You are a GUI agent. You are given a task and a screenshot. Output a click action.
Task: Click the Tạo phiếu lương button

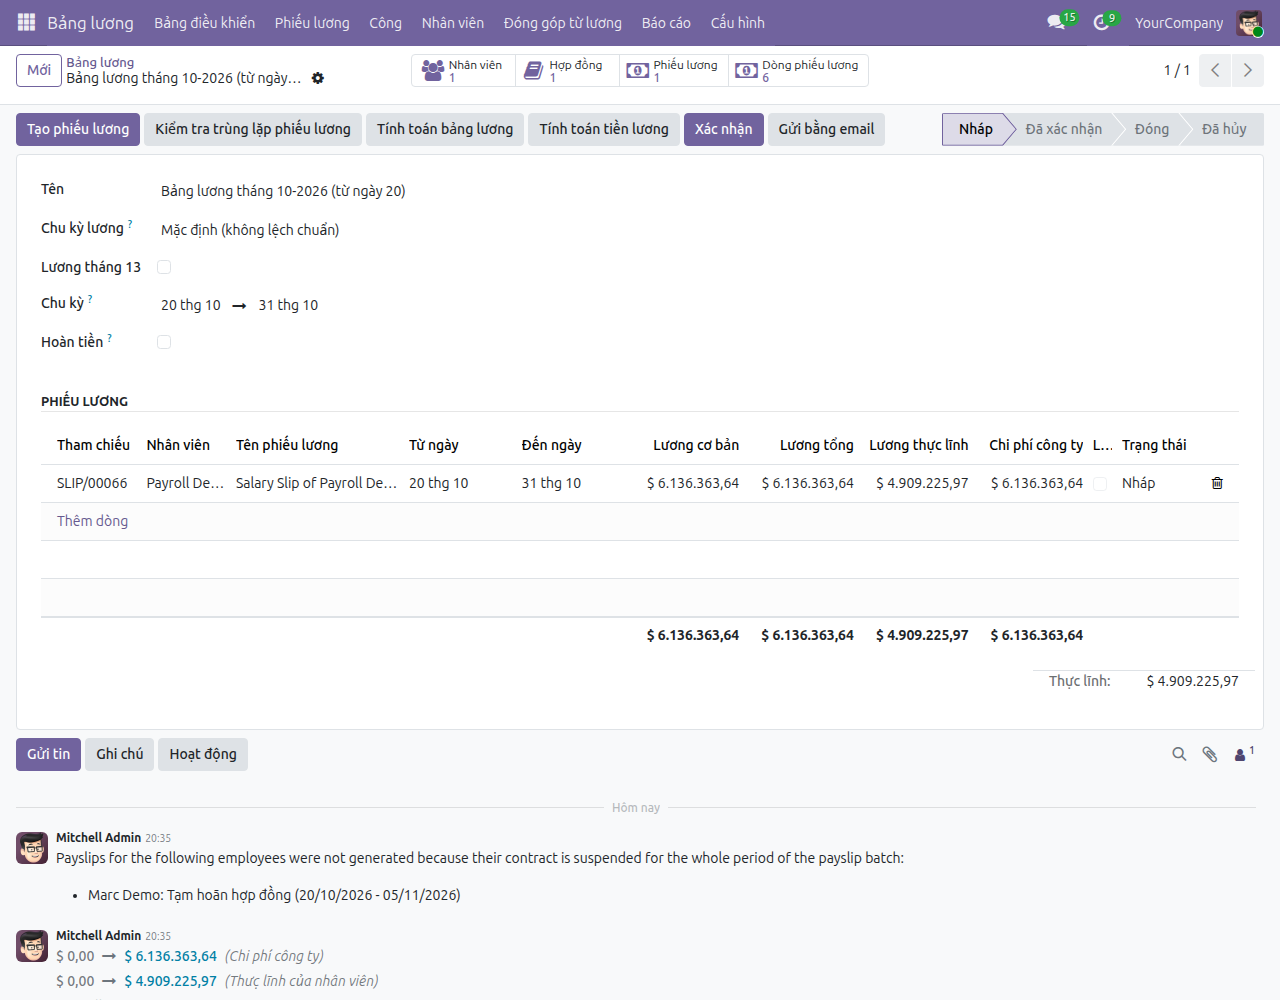[x=78, y=129]
